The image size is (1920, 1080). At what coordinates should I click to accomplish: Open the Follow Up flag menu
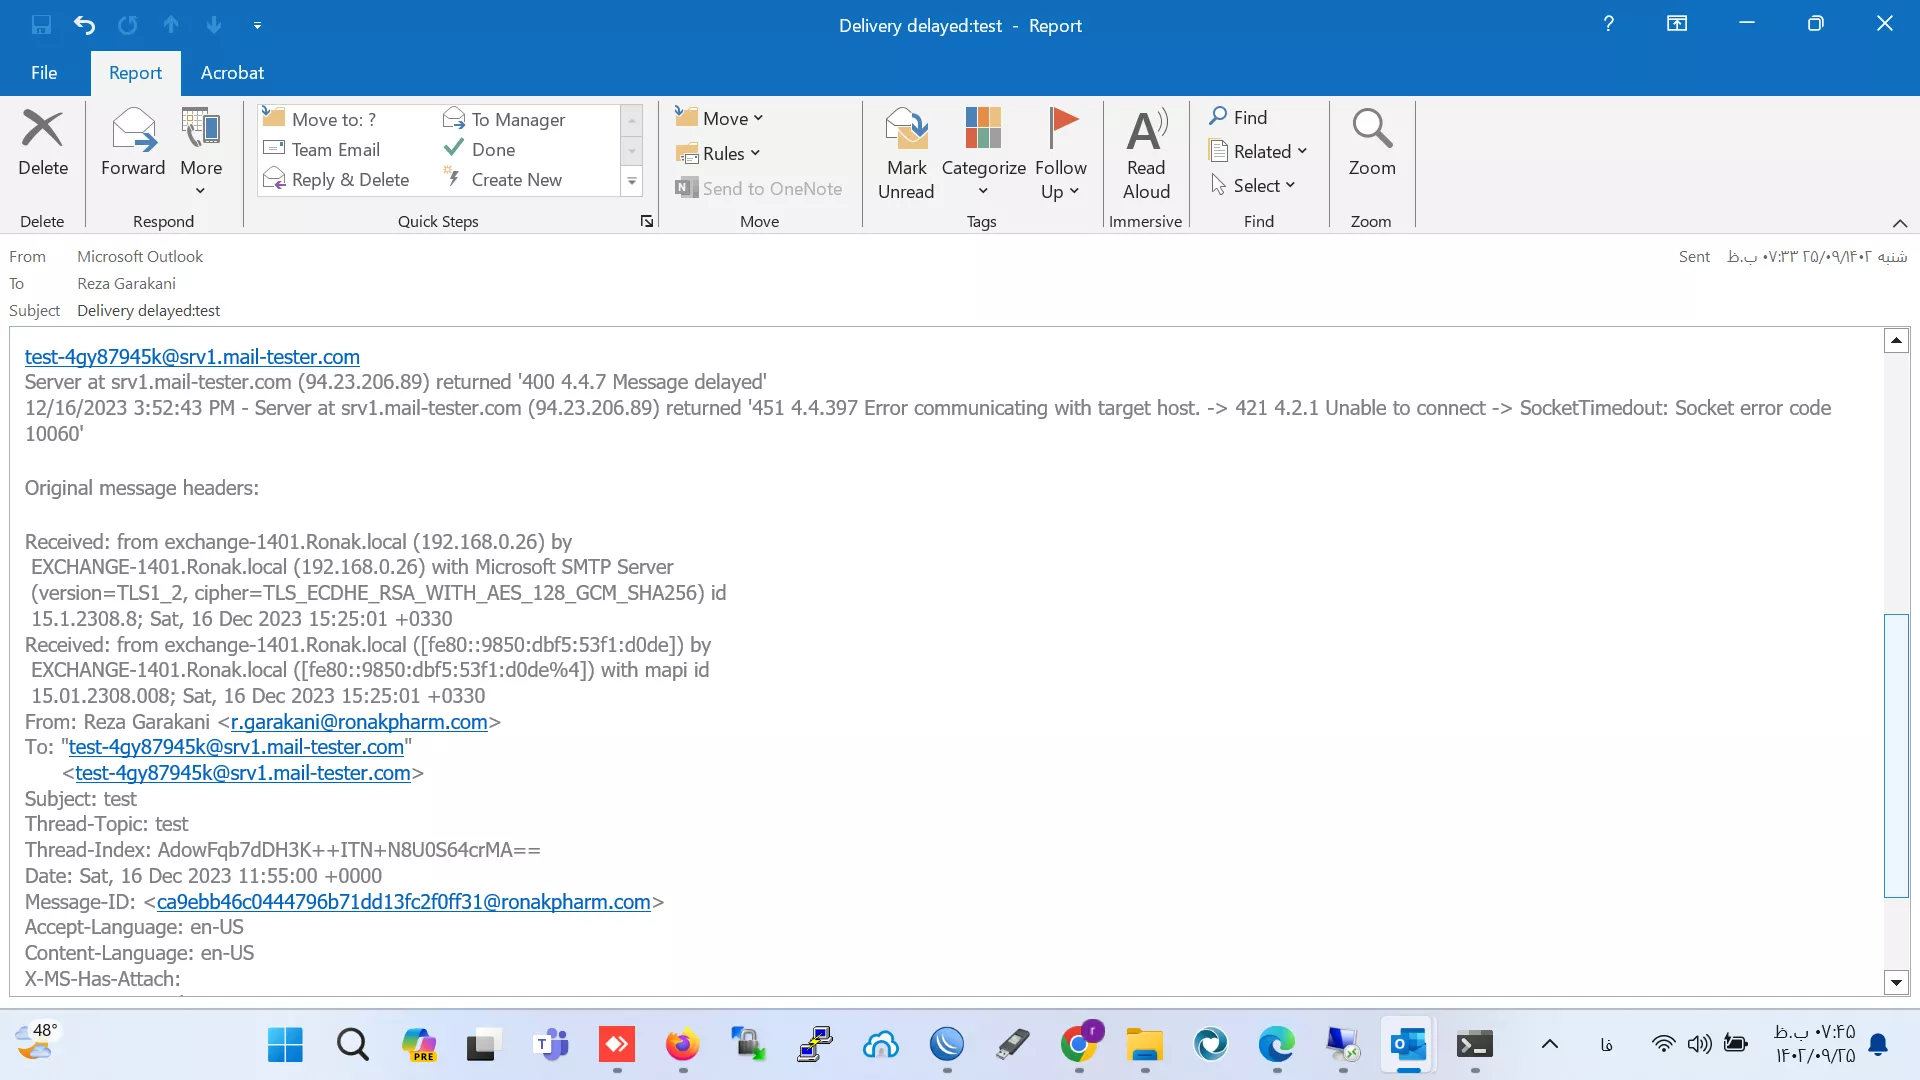(x=1060, y=153)
